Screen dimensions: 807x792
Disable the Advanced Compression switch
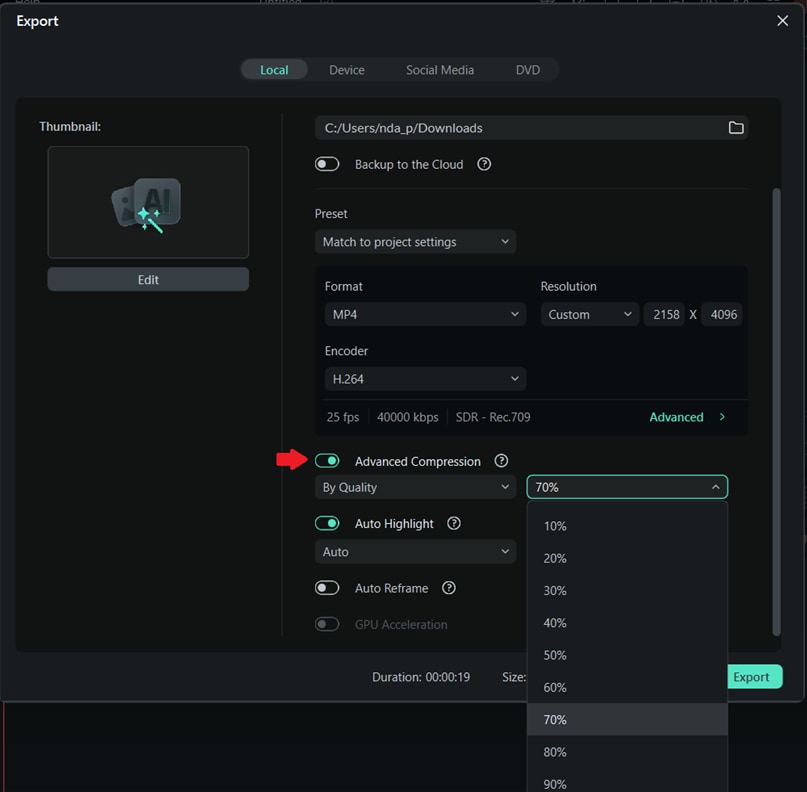click(327, 461)
